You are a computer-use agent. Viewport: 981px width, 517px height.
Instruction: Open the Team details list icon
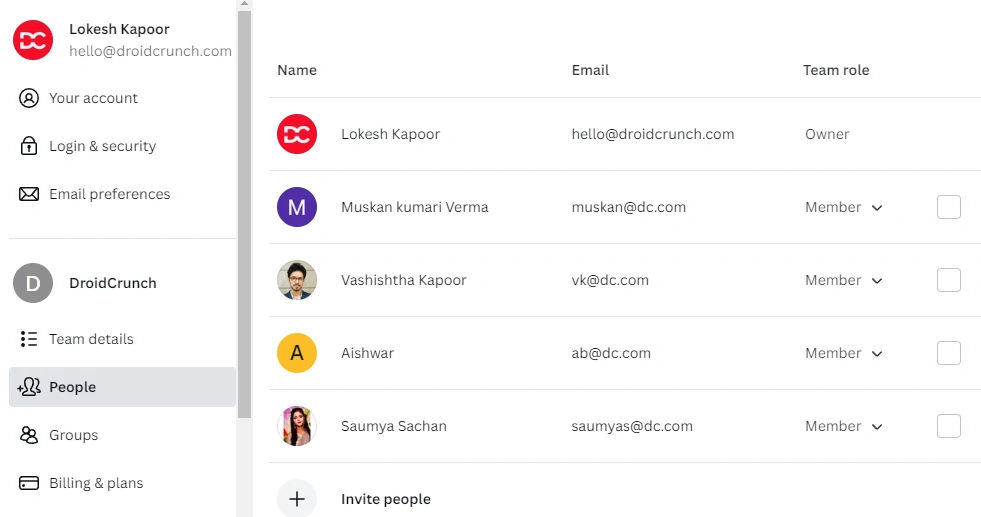(29, 339)
